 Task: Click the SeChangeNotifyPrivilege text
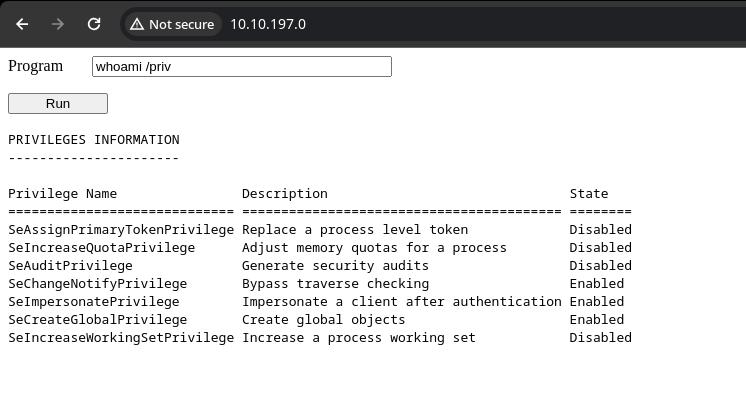97,284
